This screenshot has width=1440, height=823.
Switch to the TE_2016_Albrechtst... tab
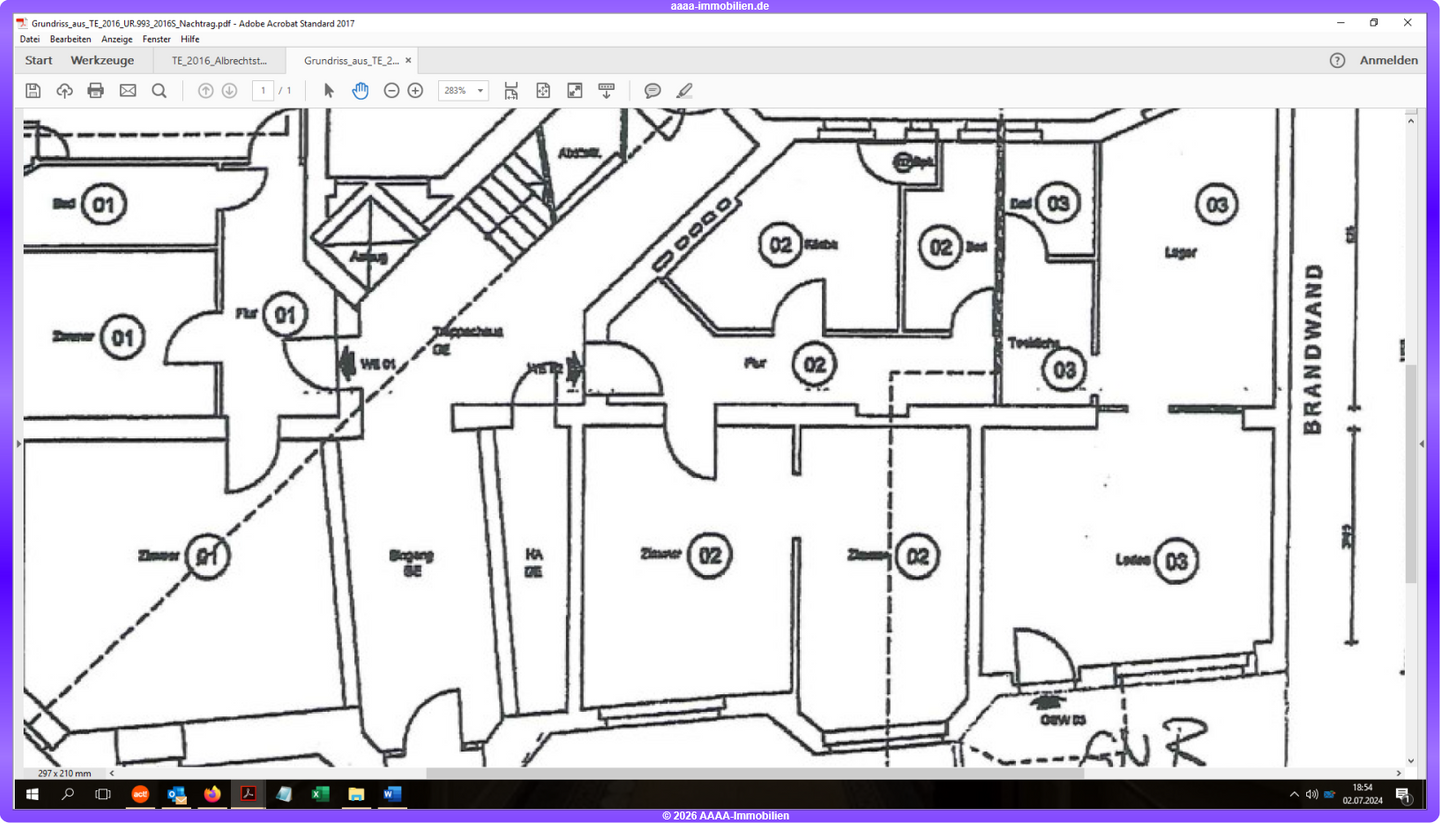[219, 60]
